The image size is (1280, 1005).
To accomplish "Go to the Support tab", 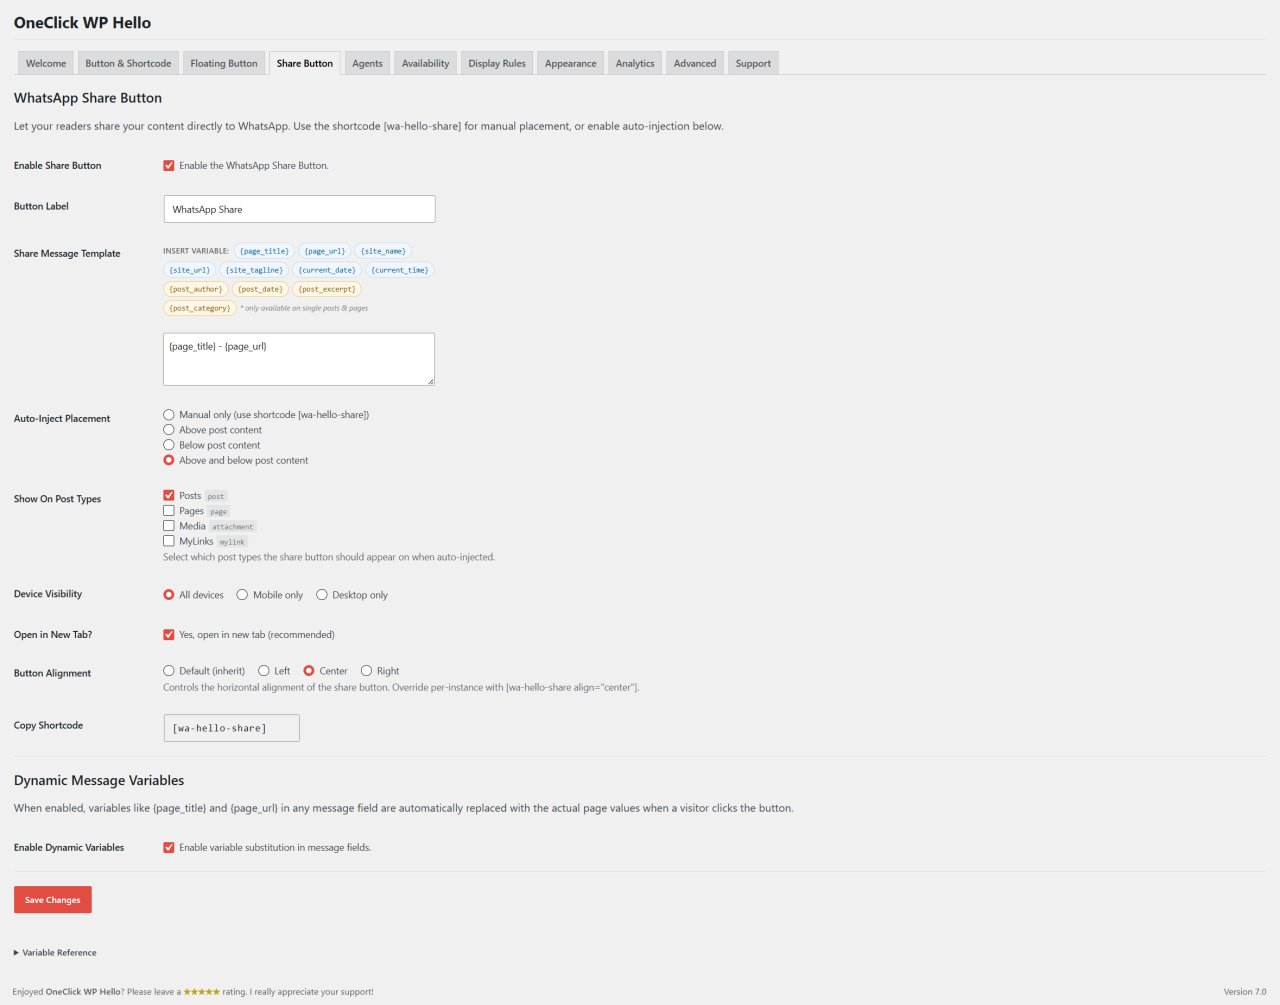I will (x=753, y=63).
